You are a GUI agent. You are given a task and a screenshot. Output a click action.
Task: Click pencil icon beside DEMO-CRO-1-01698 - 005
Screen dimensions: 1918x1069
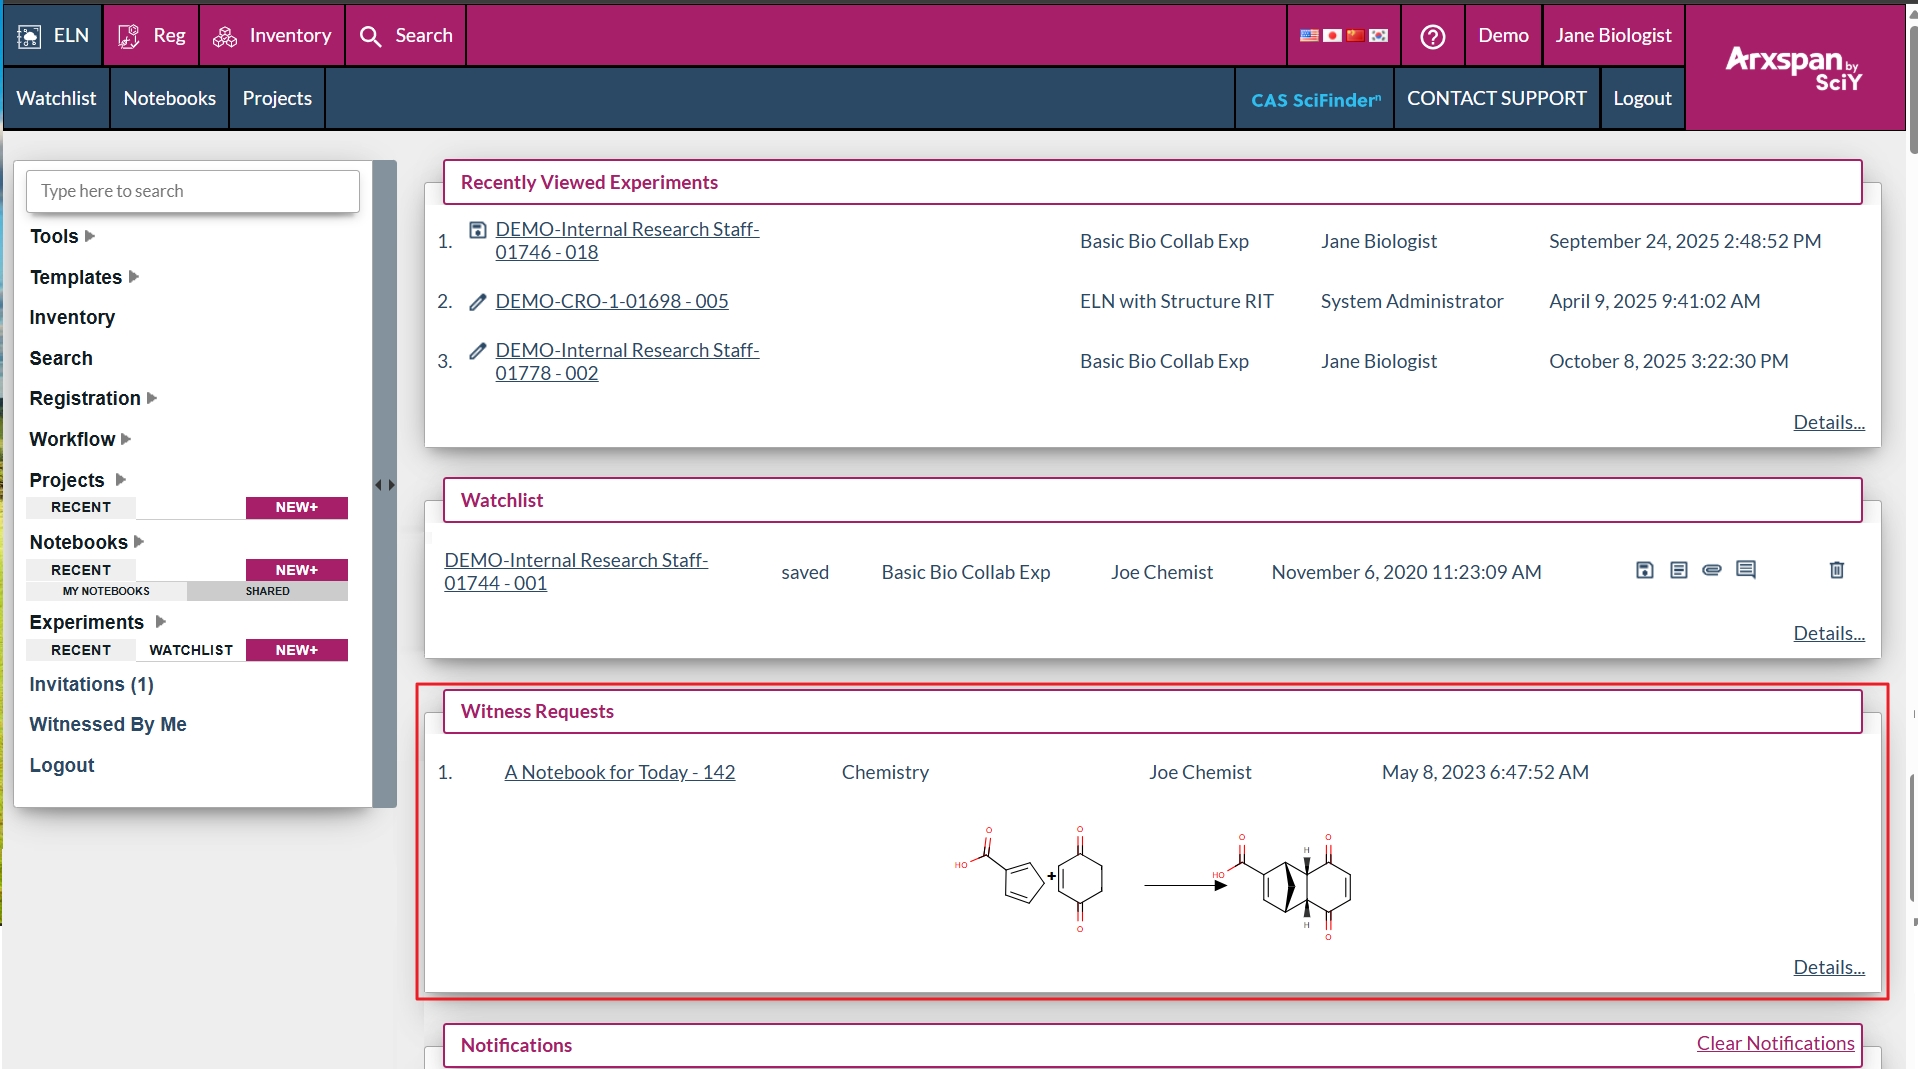pyautogui.click(x=478, y=302)
